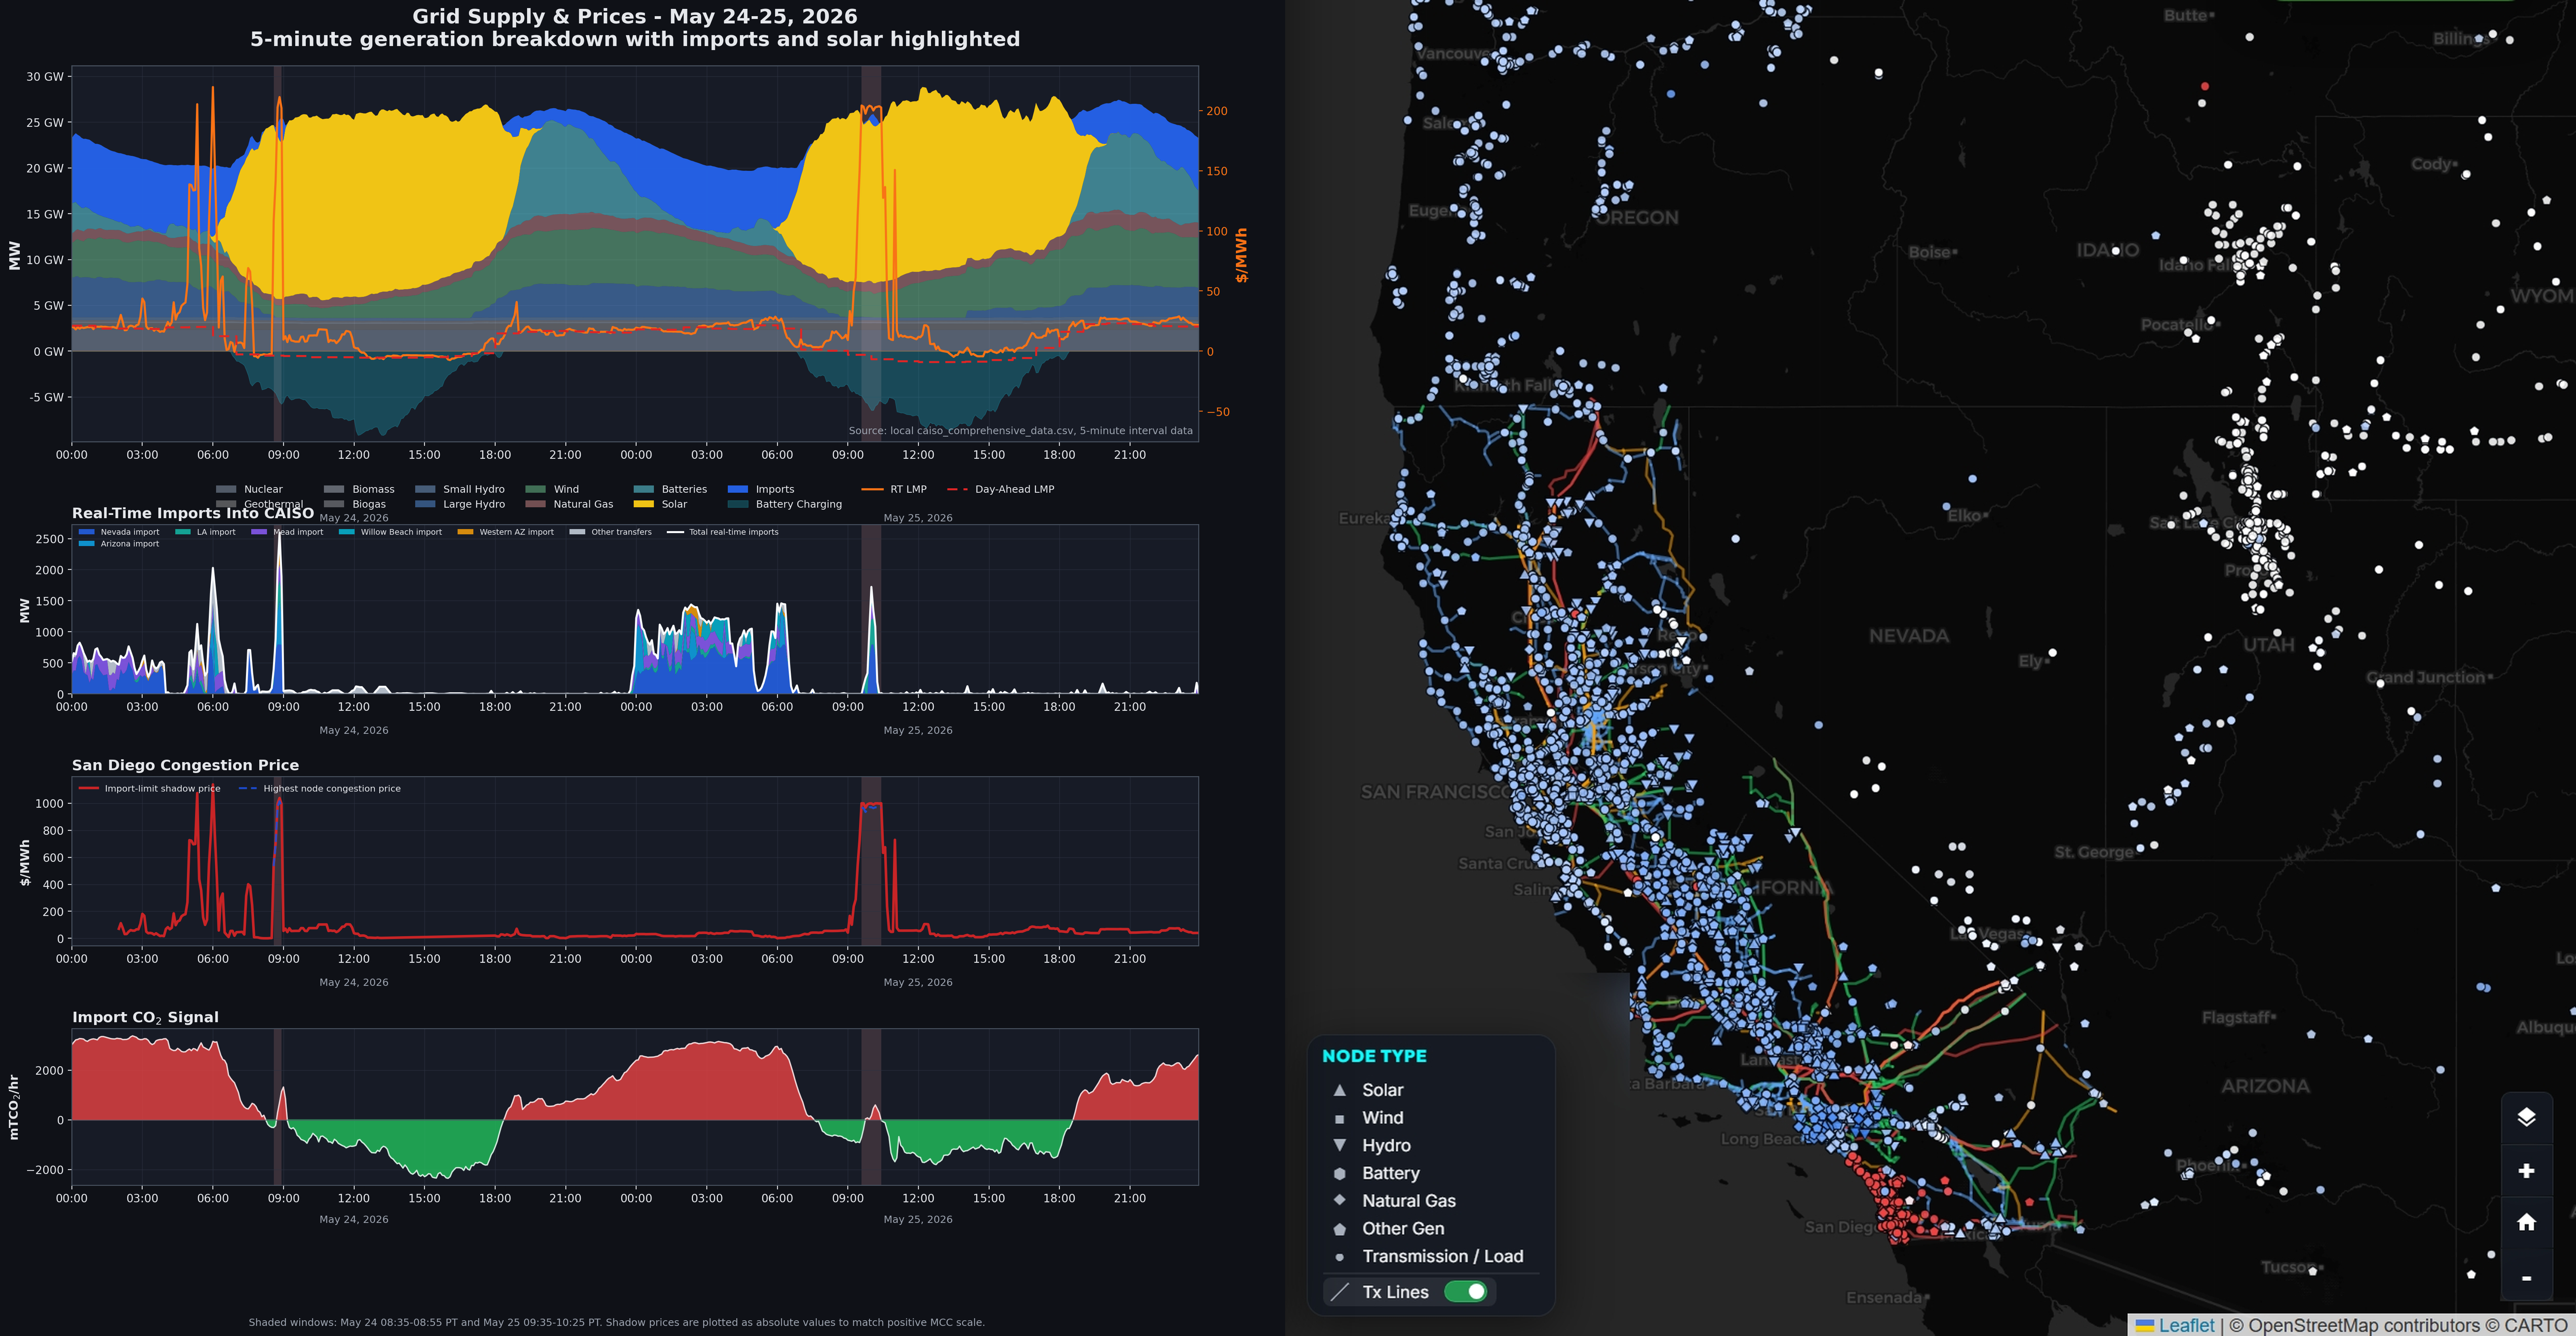Image resolution: width=2576 pixels, height=1336 pixels.
Task: Click the Hydro inverted triangle icon
Action: point(1340,1145)
